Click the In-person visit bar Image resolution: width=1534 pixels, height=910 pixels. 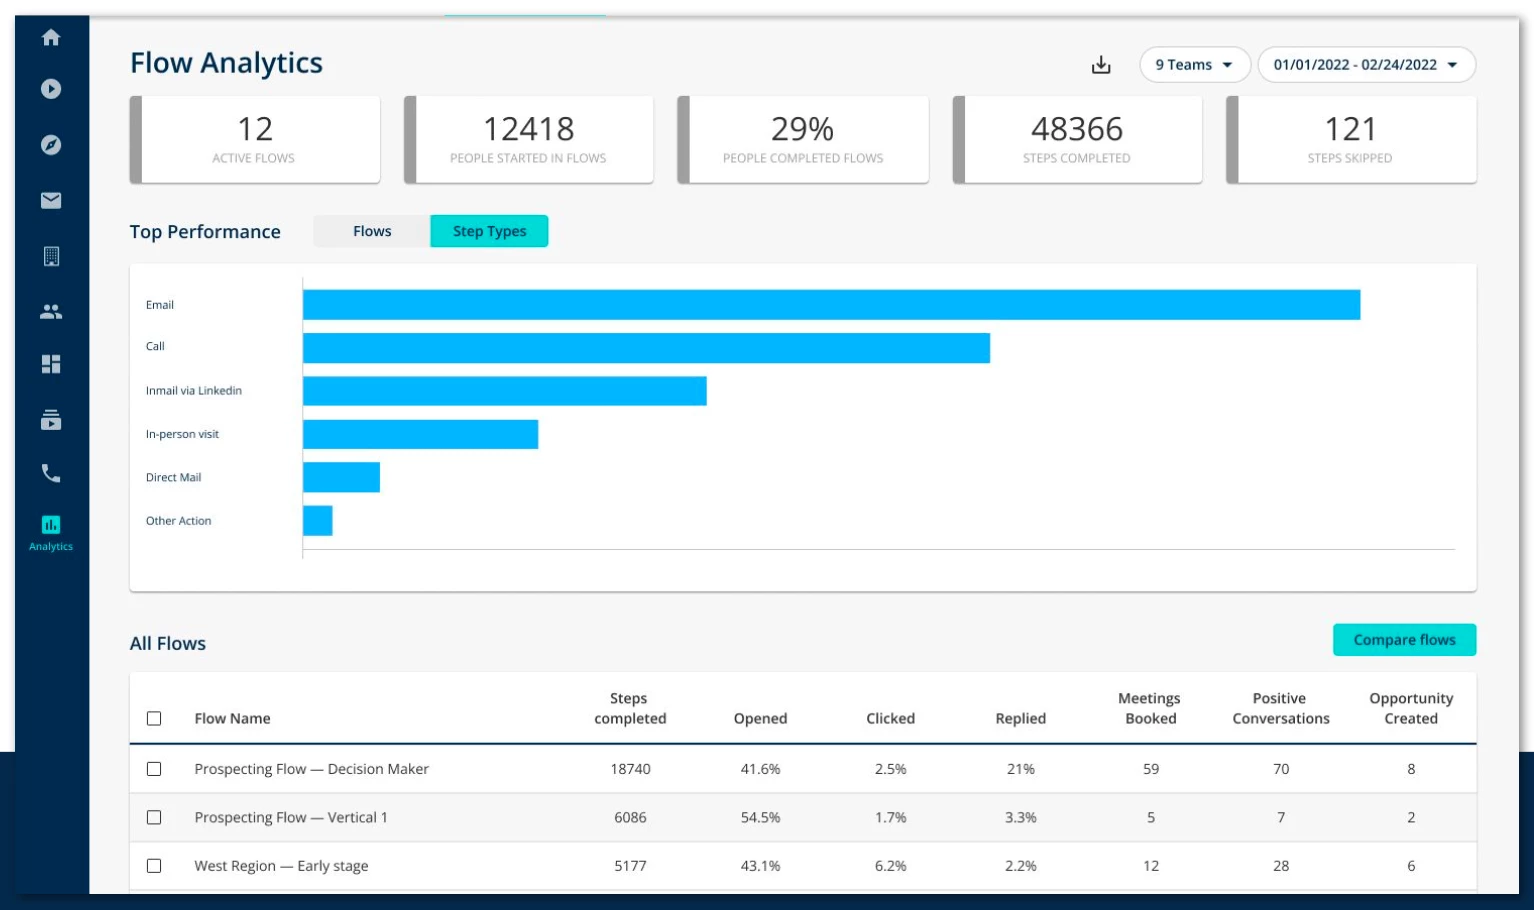pos(420,434)
